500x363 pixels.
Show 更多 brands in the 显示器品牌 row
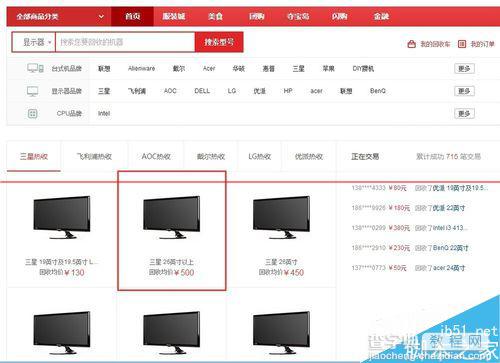pos(464,91)
